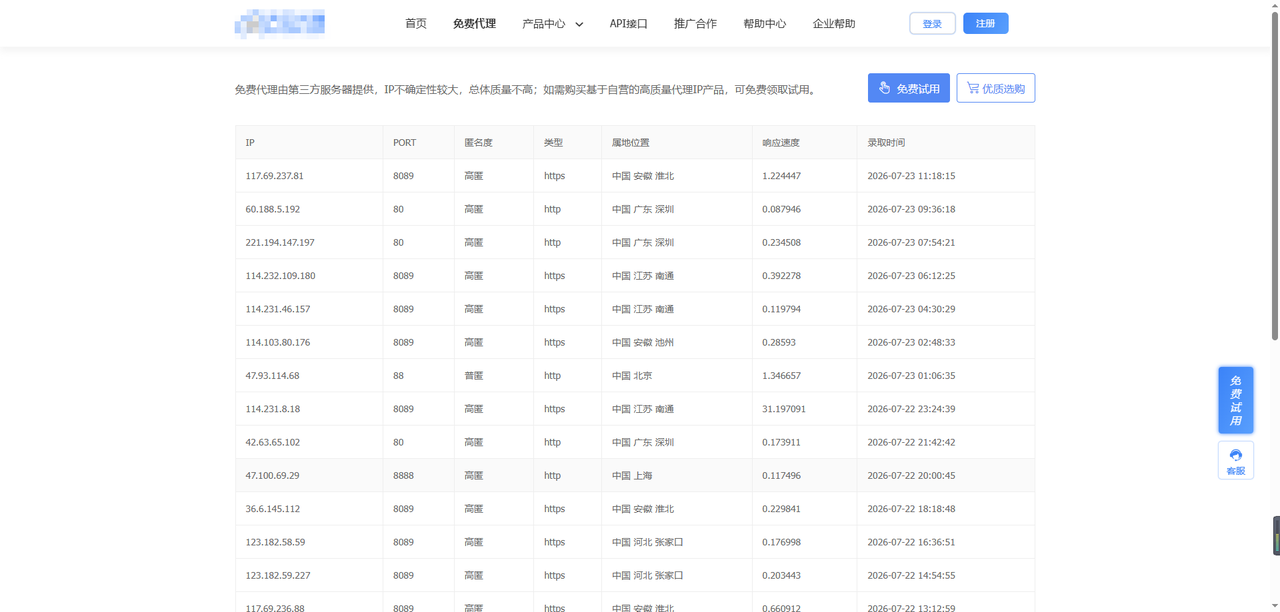The width and height of the screenshot is (1280, 612).
Task: Click the blue 免费试用 button
Action: [909, 88]
